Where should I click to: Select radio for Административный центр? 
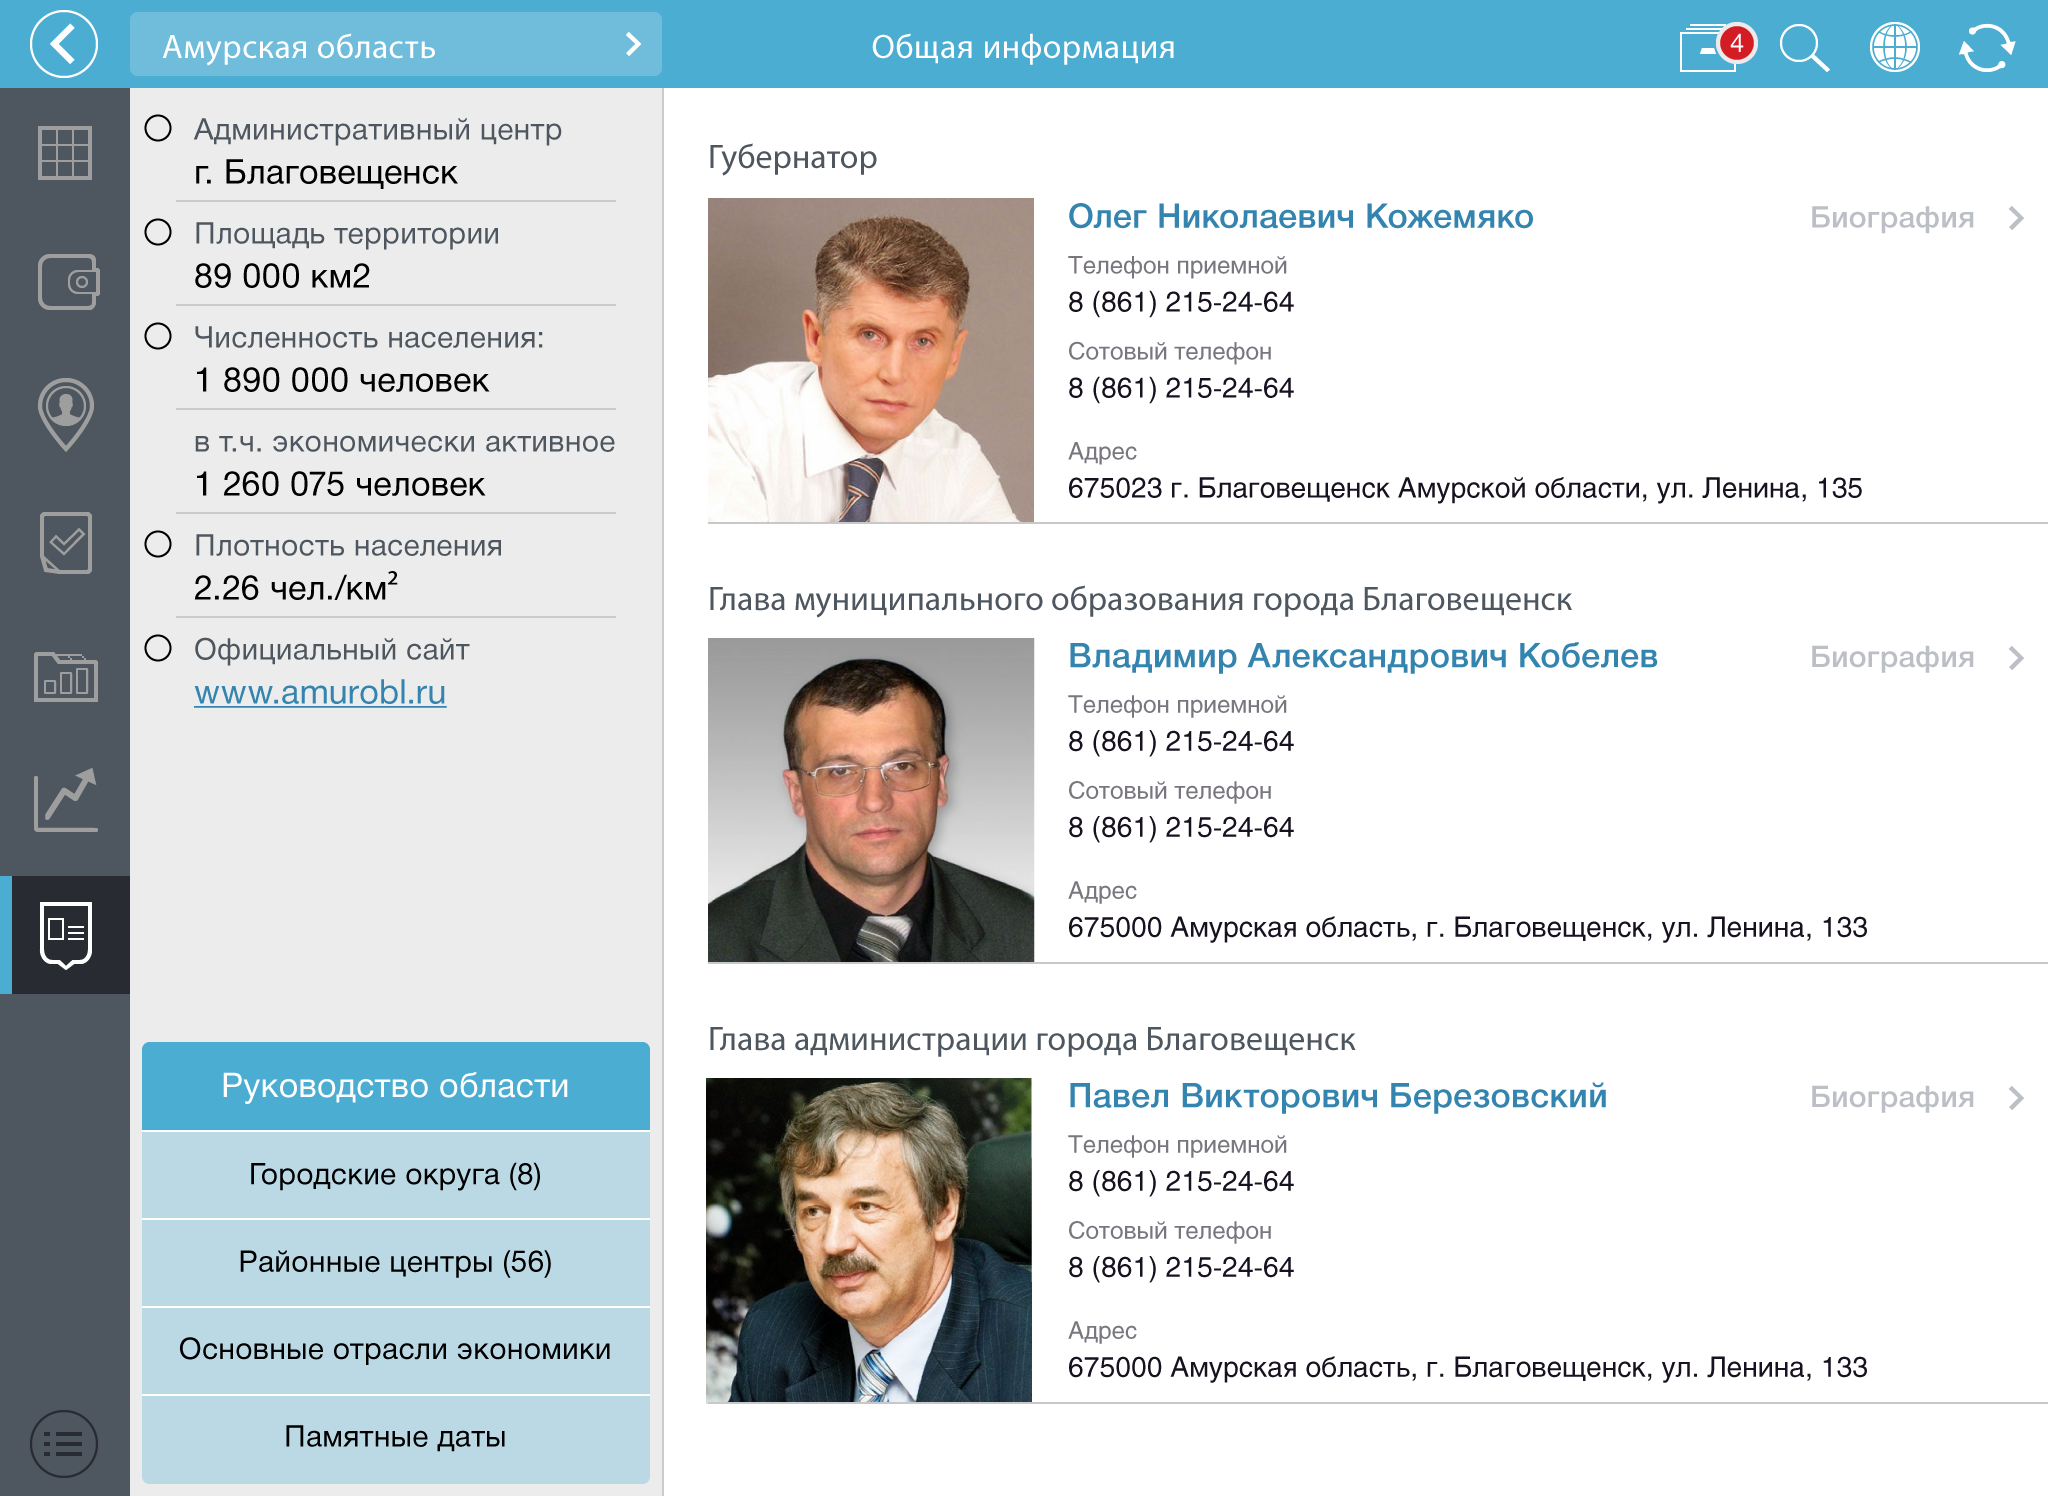coord(158,128)
